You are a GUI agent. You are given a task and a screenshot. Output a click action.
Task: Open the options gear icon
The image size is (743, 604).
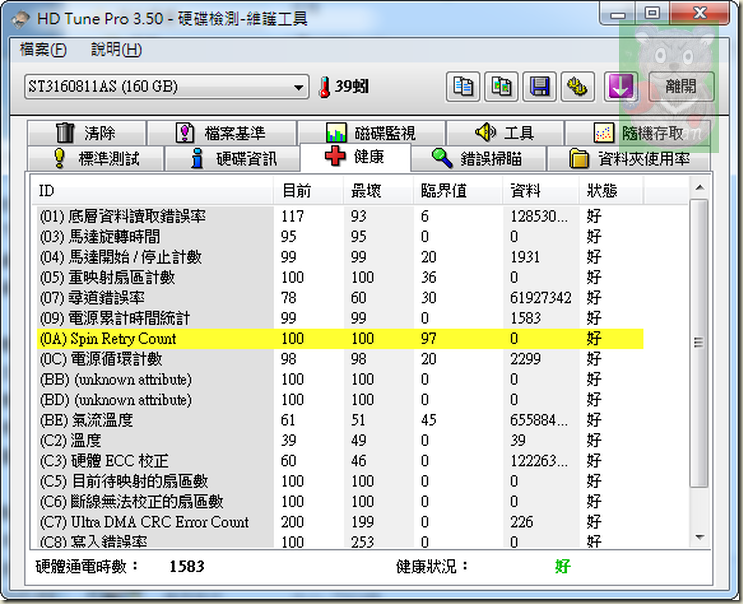click(578, 87)
